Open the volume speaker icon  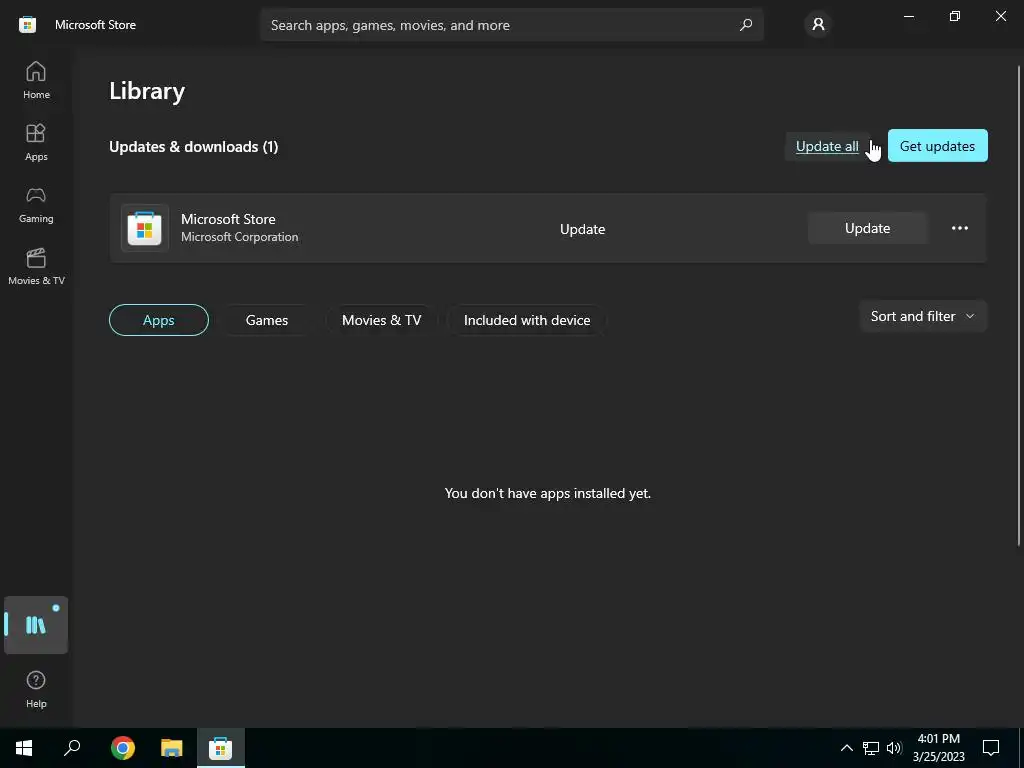pos(894,748)
